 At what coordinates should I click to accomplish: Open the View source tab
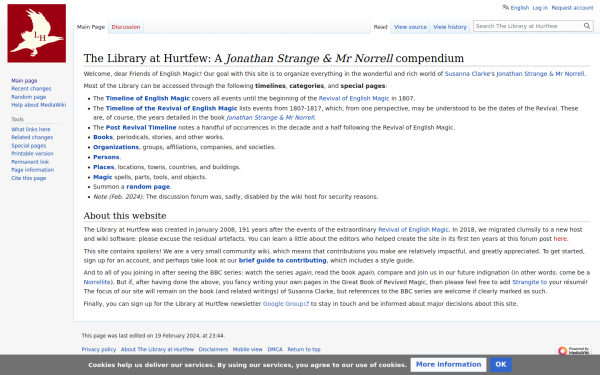[410, 27]
